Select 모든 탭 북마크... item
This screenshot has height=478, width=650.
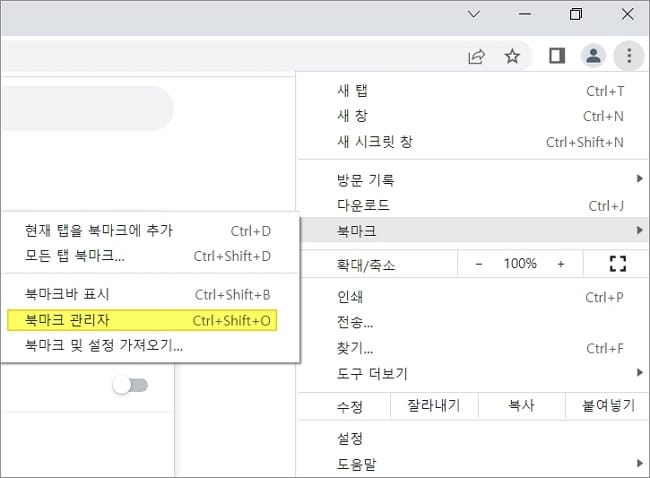click(150, 256)
